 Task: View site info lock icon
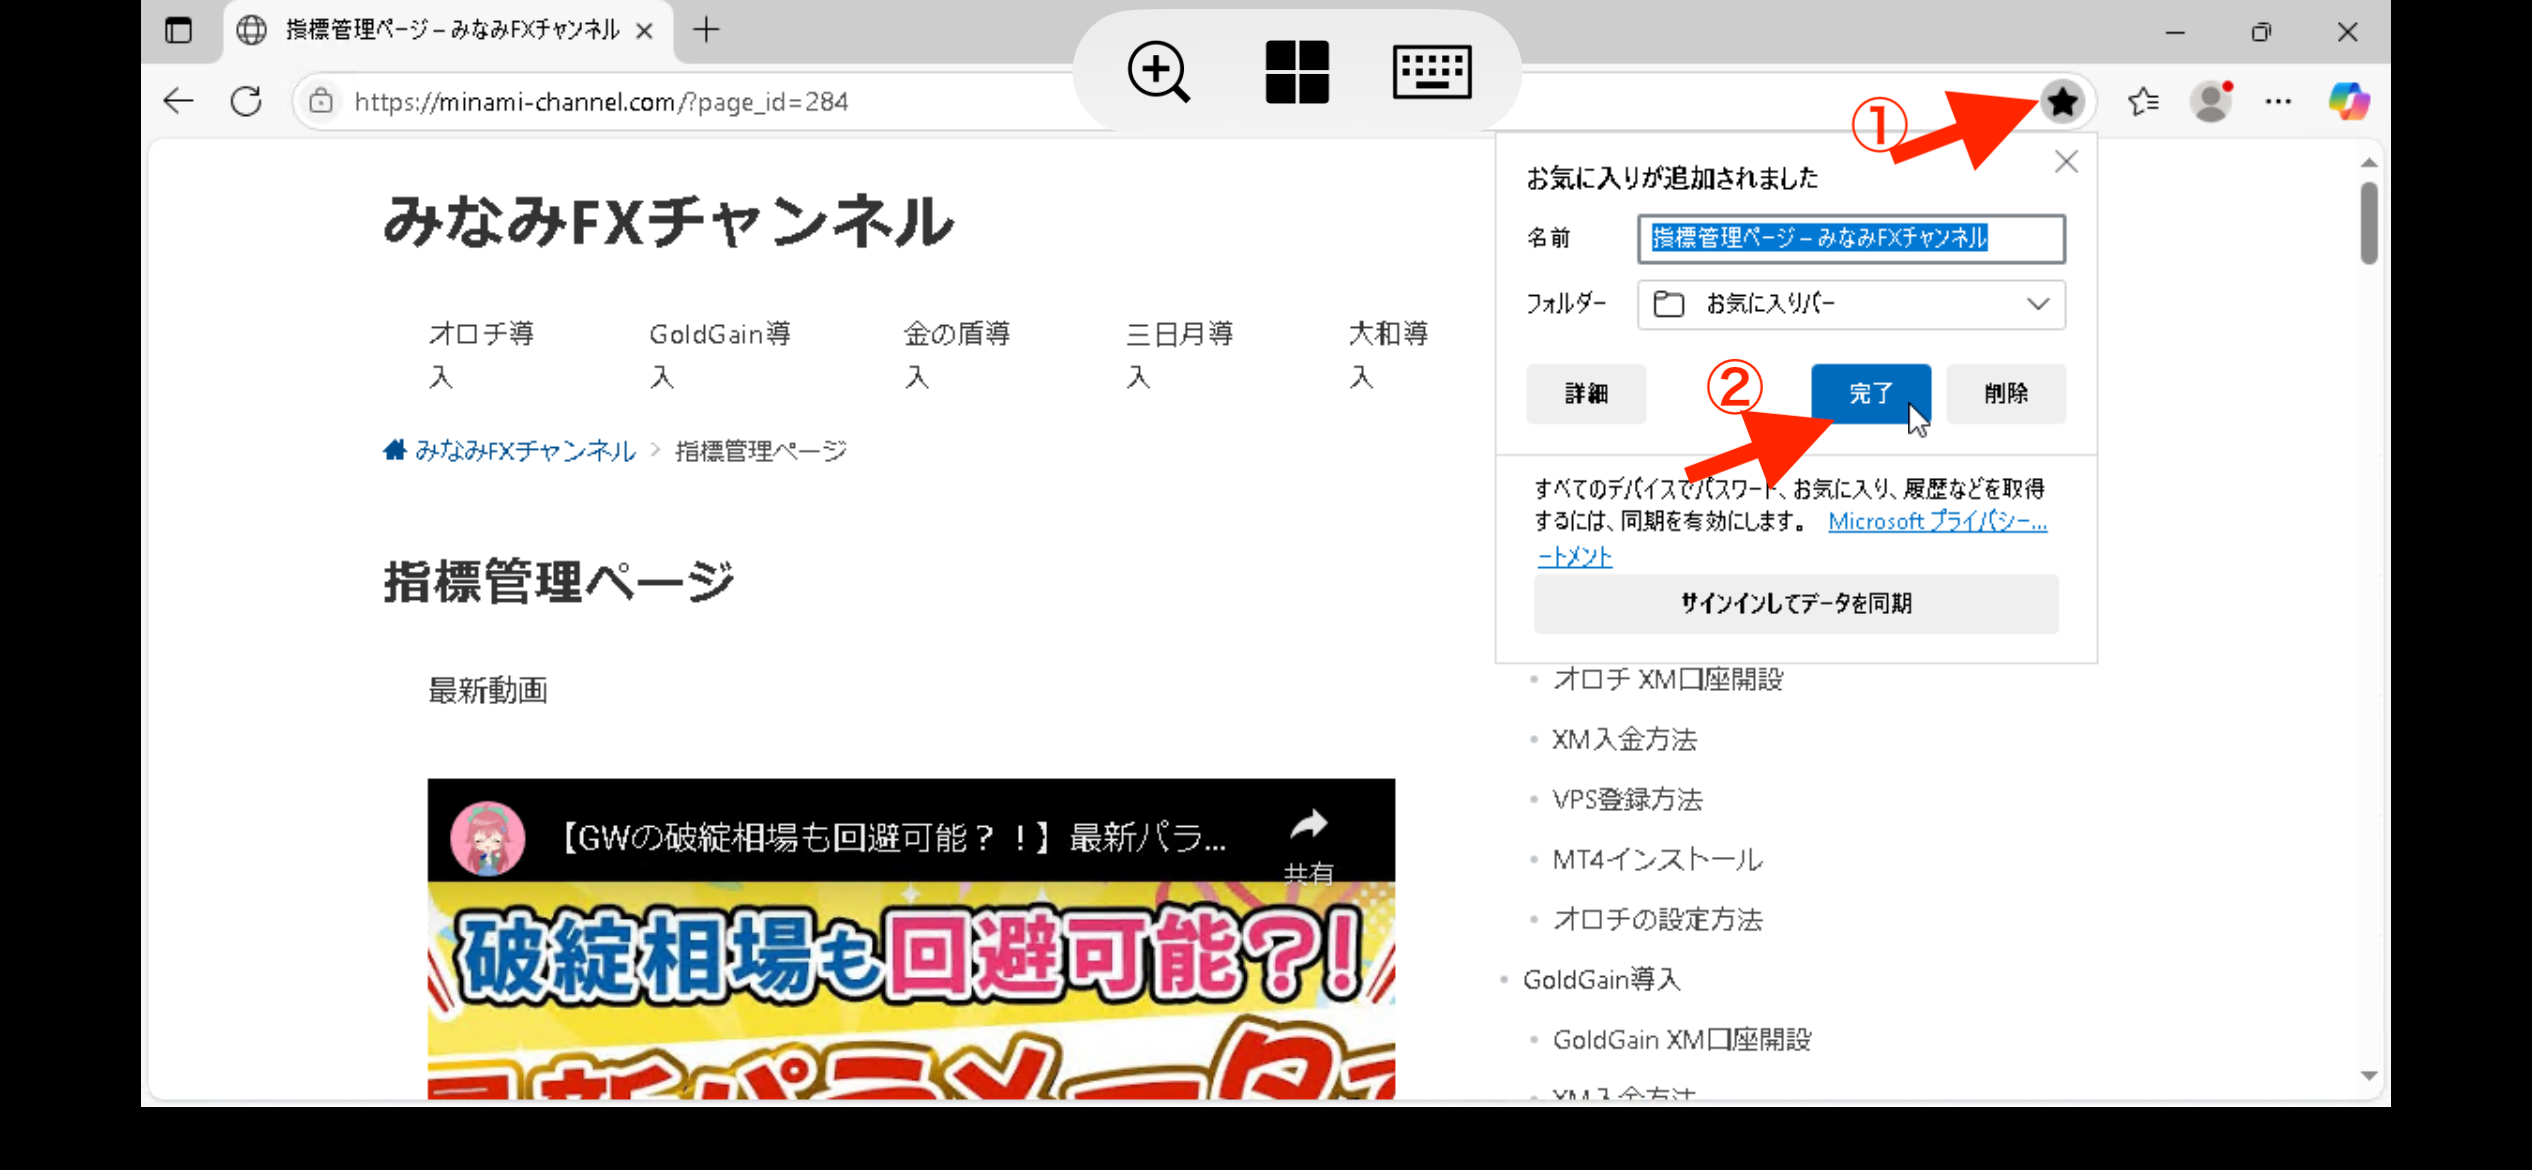coord(320,101)
